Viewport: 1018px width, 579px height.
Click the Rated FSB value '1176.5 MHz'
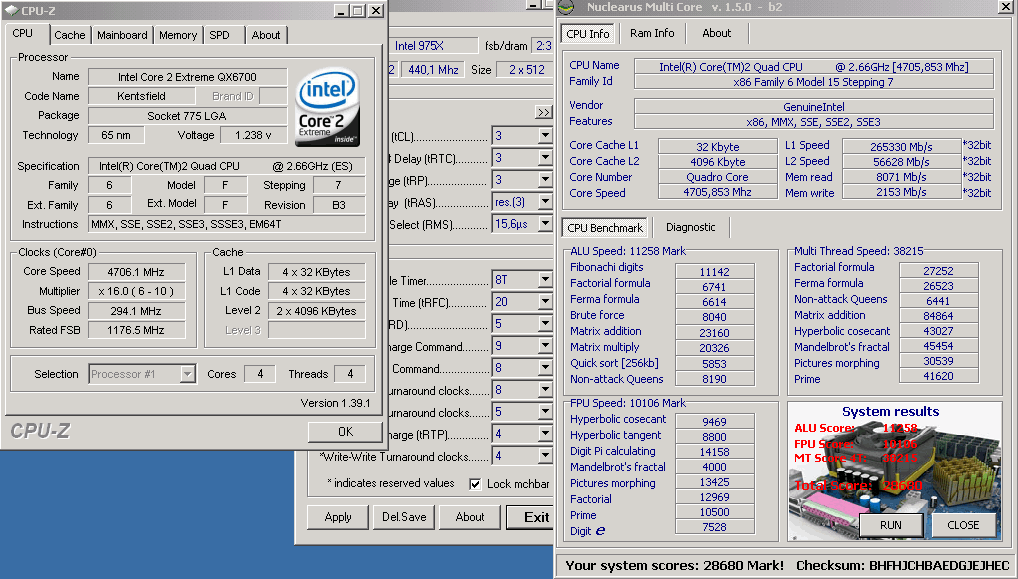tap(136, 330)
